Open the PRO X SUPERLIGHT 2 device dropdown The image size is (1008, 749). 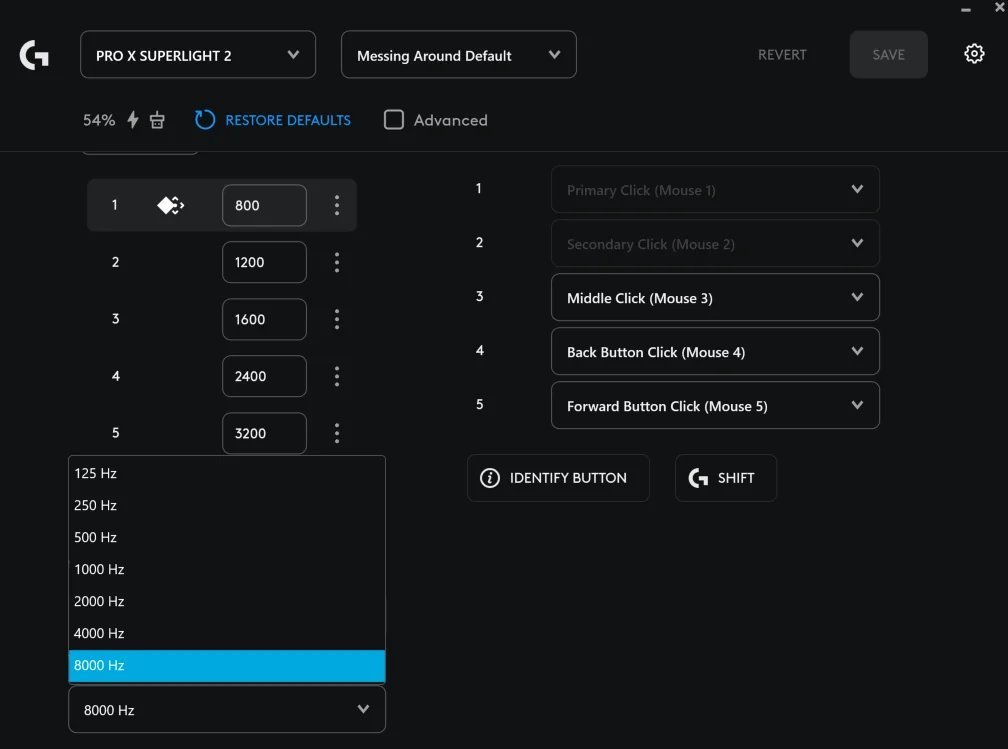197,54
